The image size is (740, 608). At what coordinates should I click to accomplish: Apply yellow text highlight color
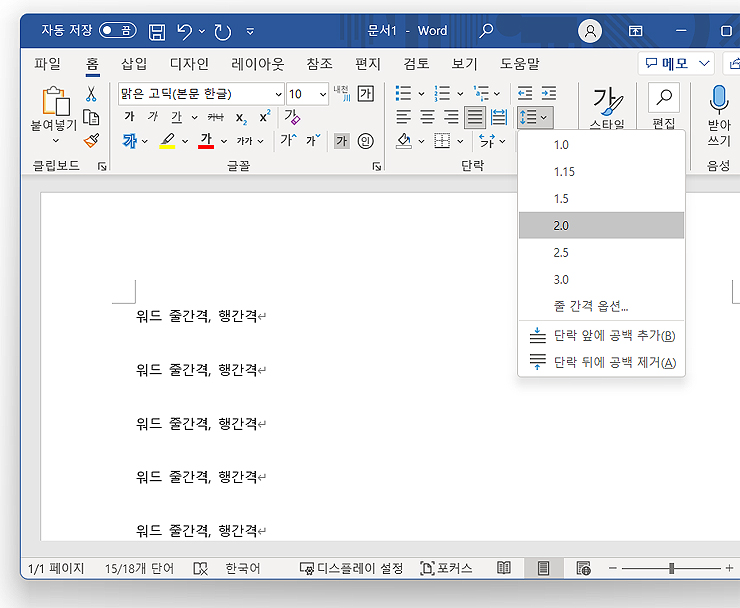click(x=168, y=141)
